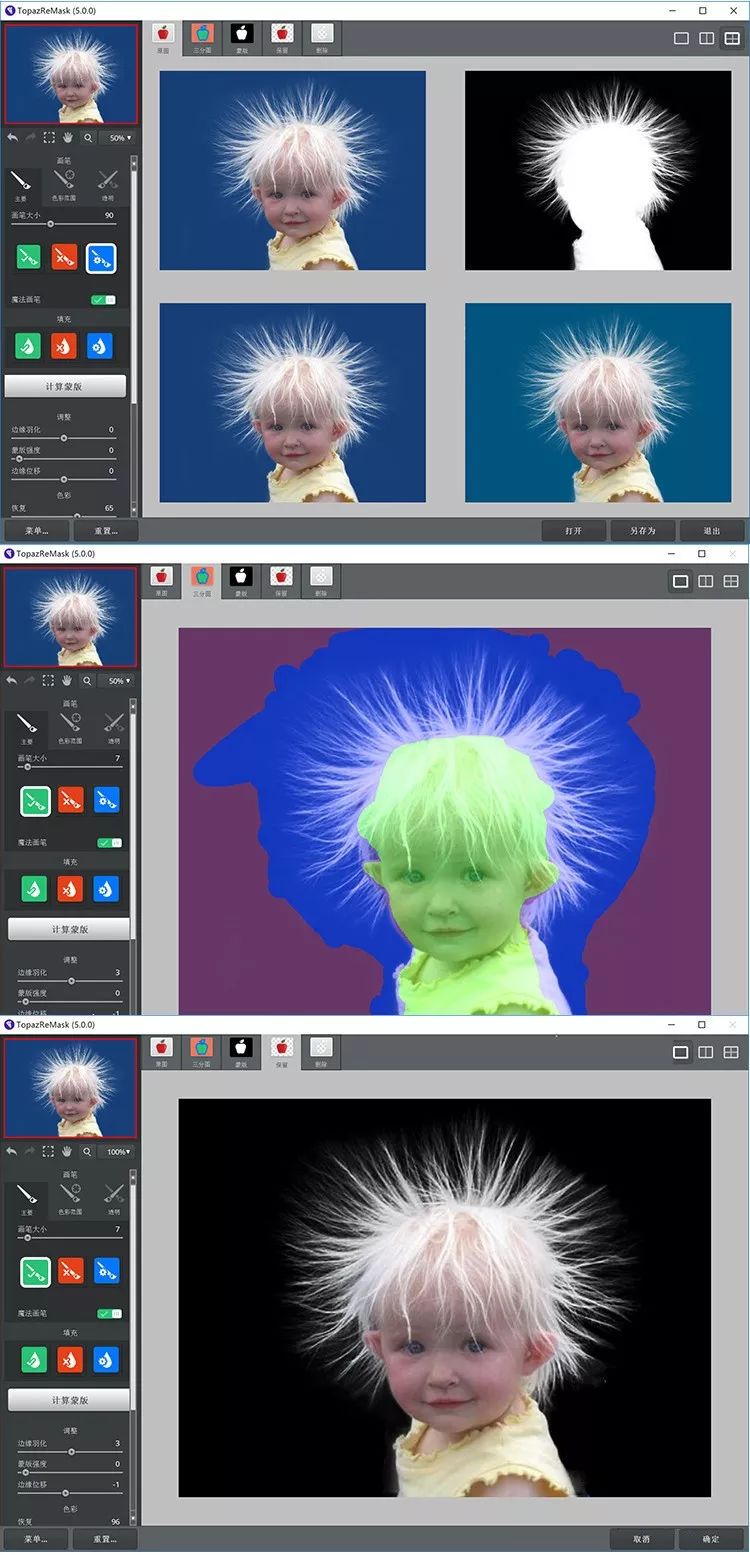Toggle 魔法画笔 switch in middle window
Image resolution: width=750 pixels, height=1555 pixels.
pyautogui.click(x=108, y=843)
